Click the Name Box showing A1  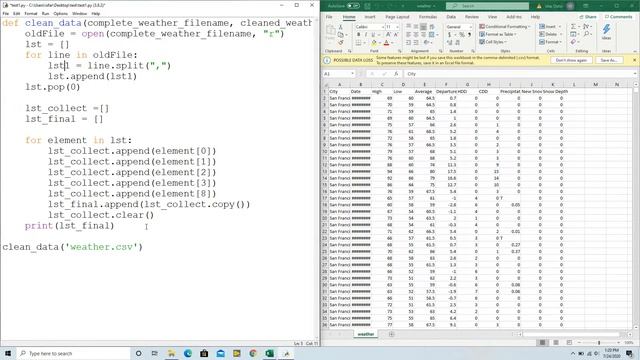pyautogui.click(x=338, y=74)
